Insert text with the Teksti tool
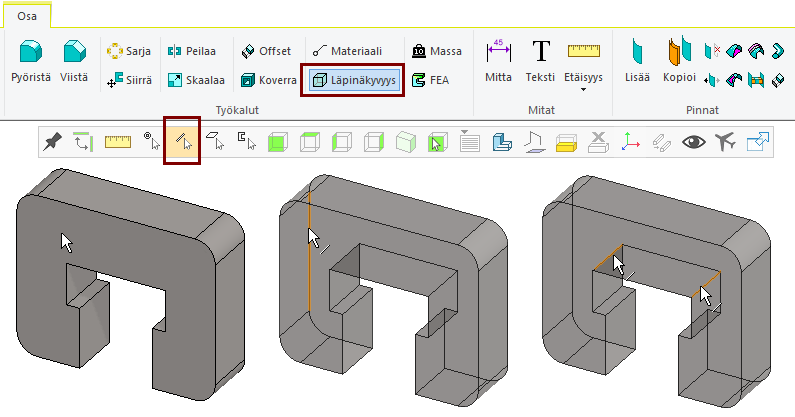The width and height of the screenshot is (795, 417). [x=541, y=62]
